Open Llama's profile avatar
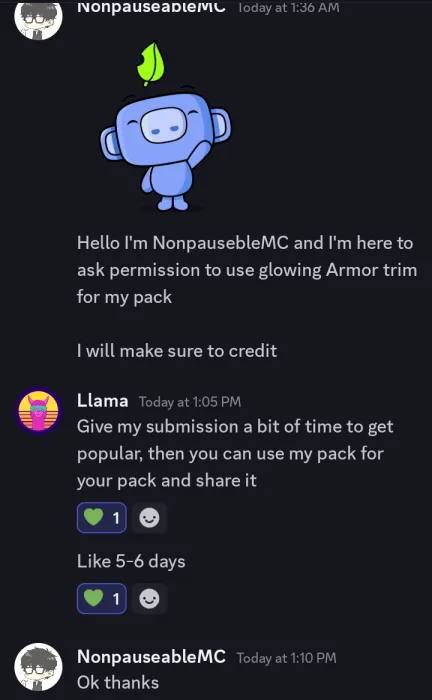This screenshot has height=700, width=432. pyautogui.click(x=38, y=410)
